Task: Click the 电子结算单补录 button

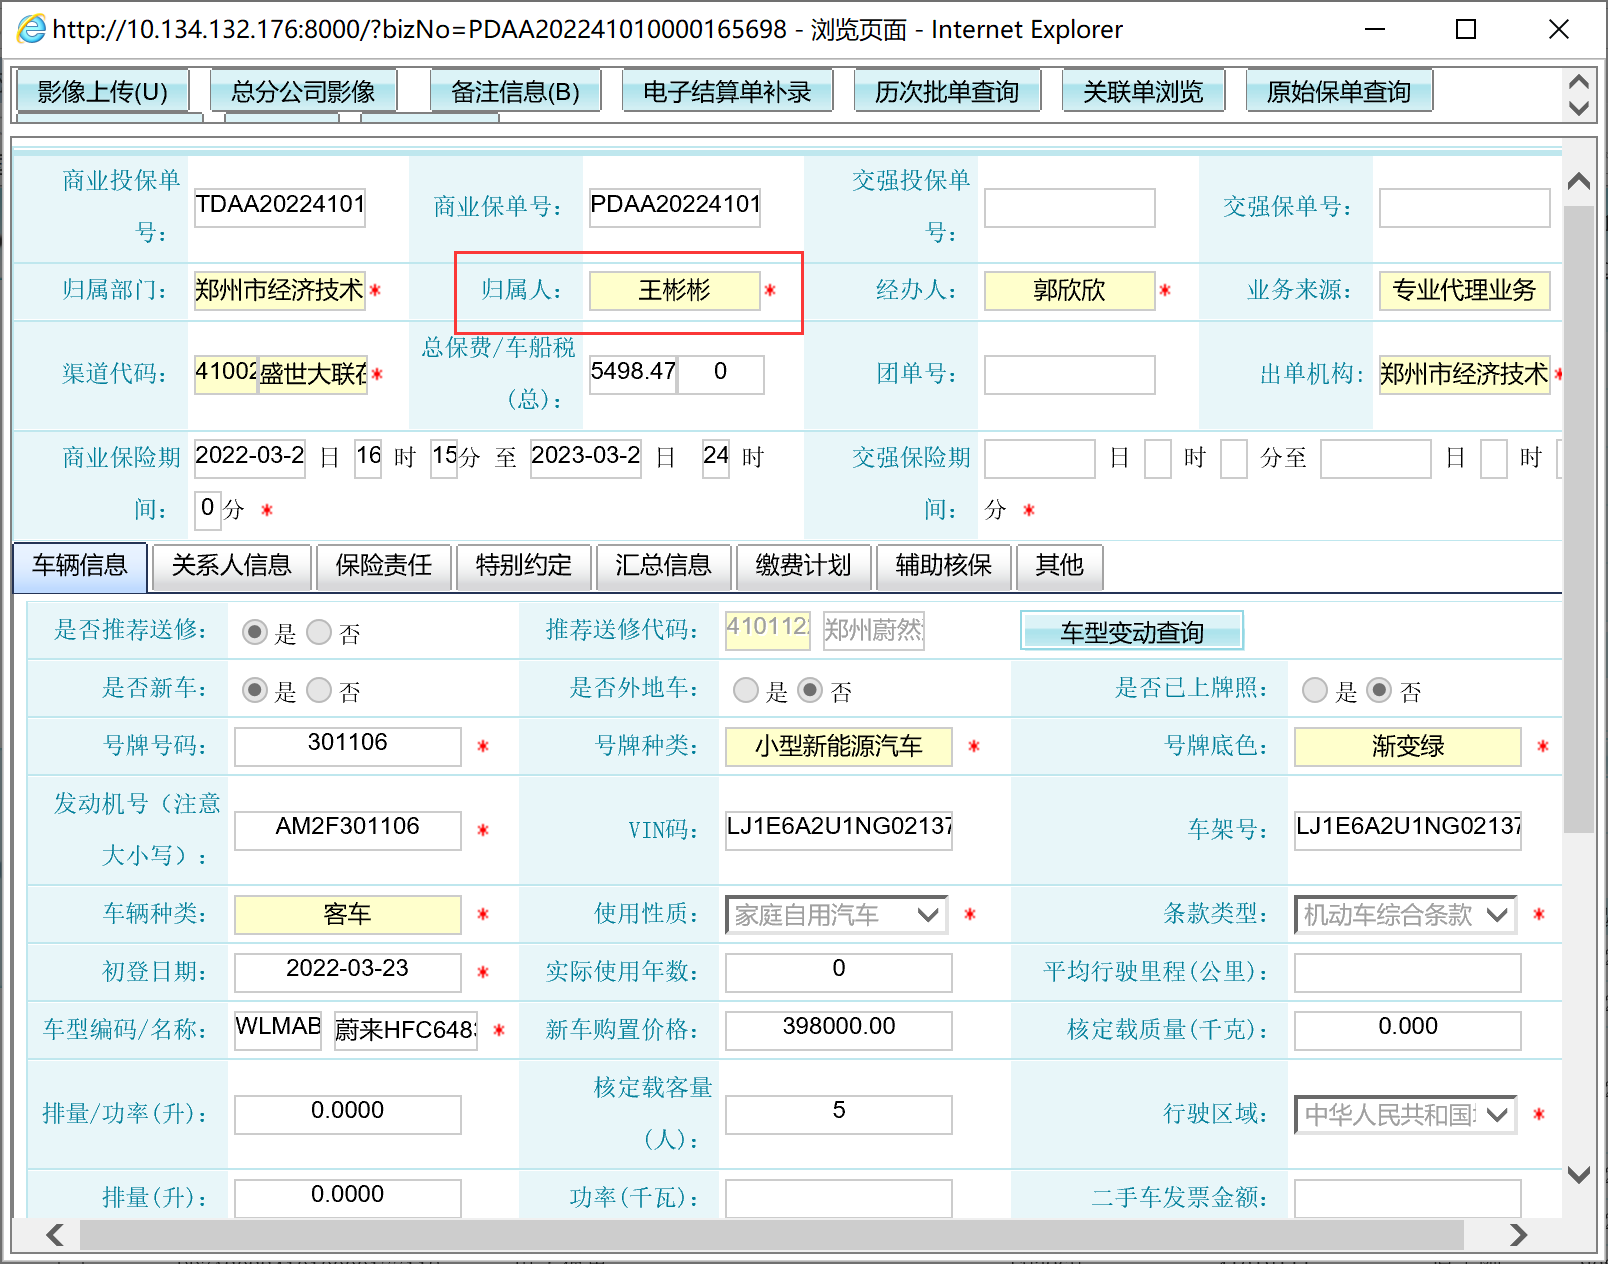Action: [x=727, y=92]
